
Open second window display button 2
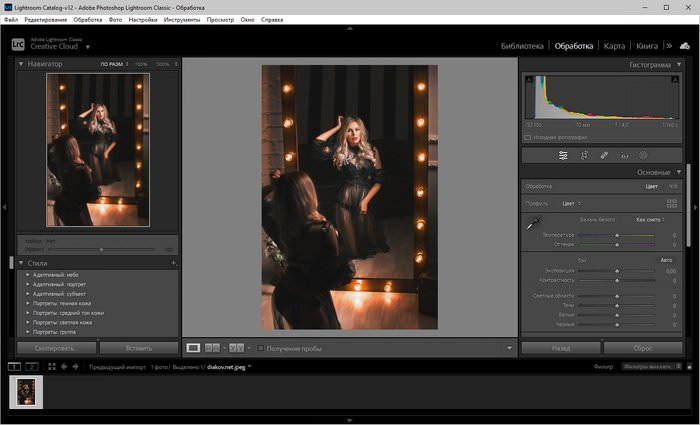click(x=32, y=367)
